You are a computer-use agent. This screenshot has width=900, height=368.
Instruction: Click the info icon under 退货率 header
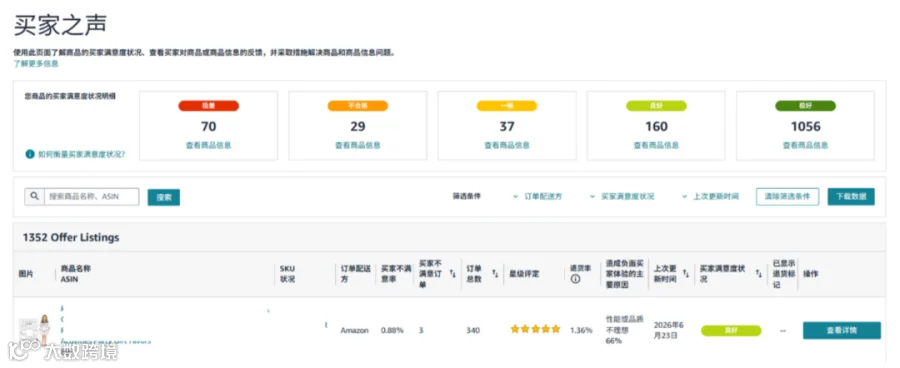click(575, 279)
